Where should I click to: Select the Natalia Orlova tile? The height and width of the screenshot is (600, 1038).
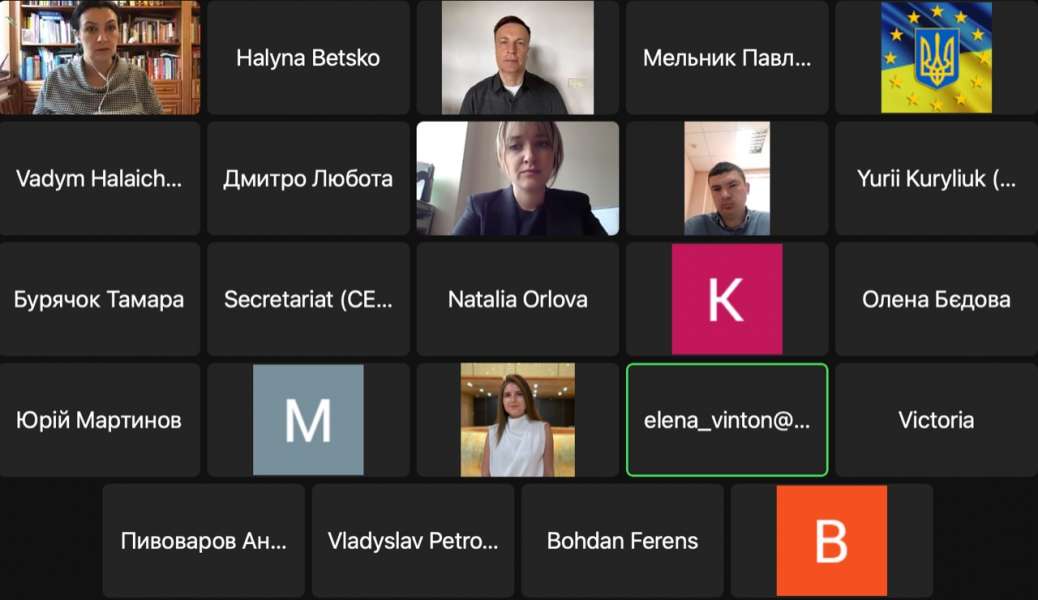point(518,299)
